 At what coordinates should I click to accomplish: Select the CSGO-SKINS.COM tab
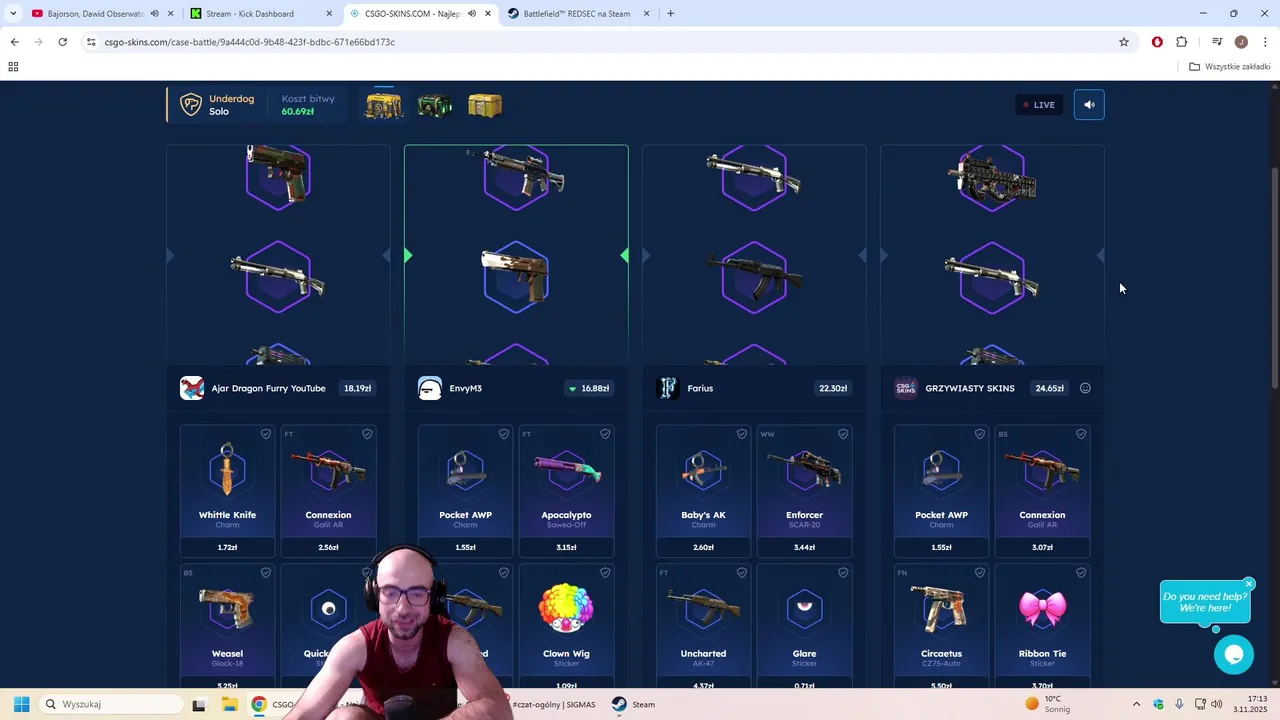coord(420,14)
